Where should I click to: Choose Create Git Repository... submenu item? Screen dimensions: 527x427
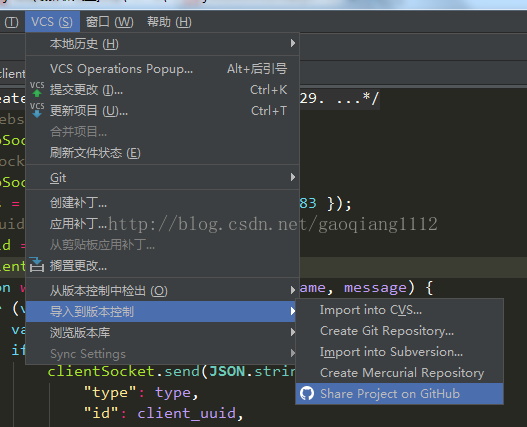pyautogui.click(x=400, y=331)
